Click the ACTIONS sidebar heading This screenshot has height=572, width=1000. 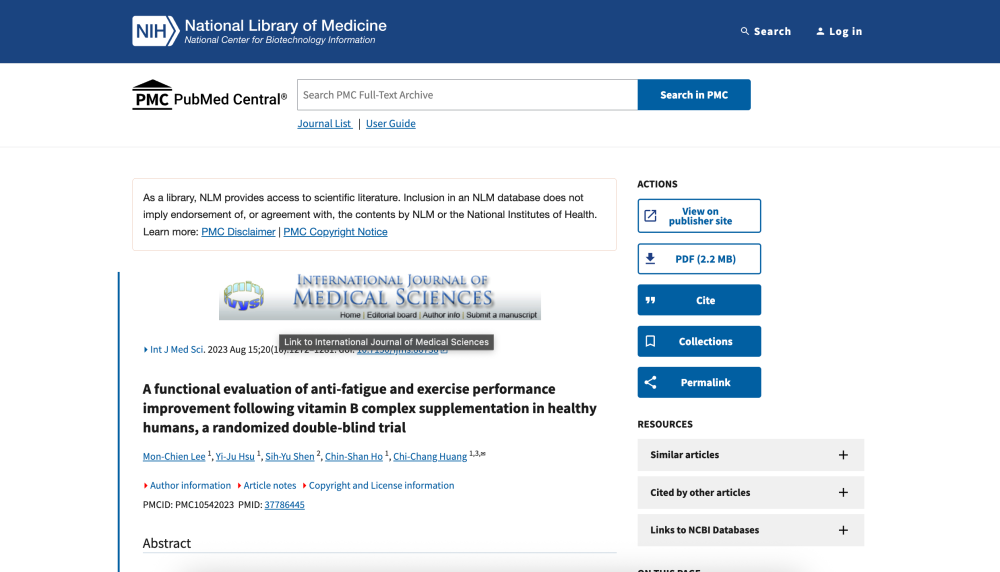click(658, 184)
